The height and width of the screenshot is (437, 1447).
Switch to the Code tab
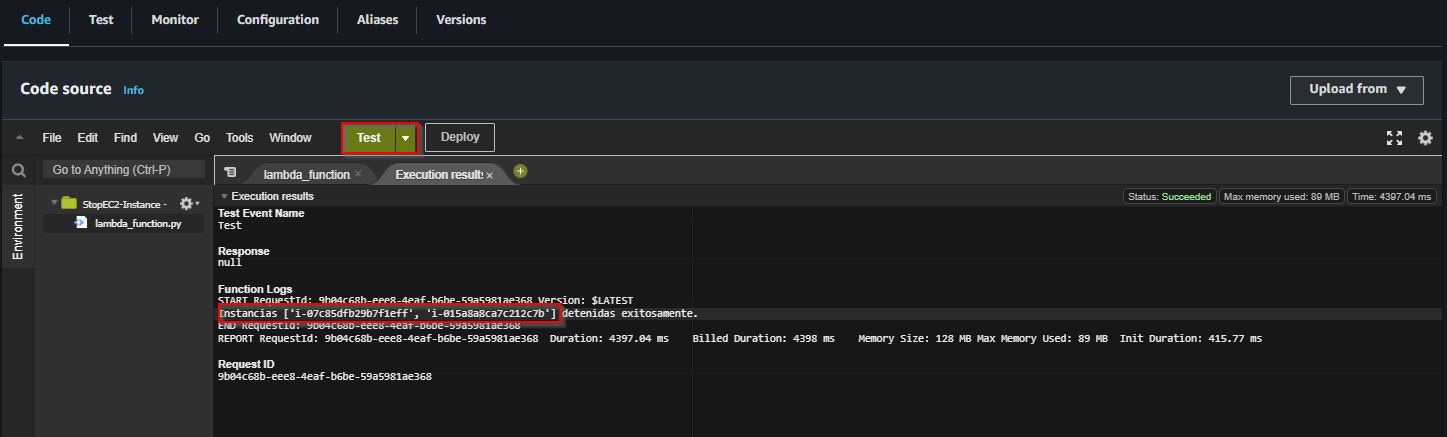[36, 20]
